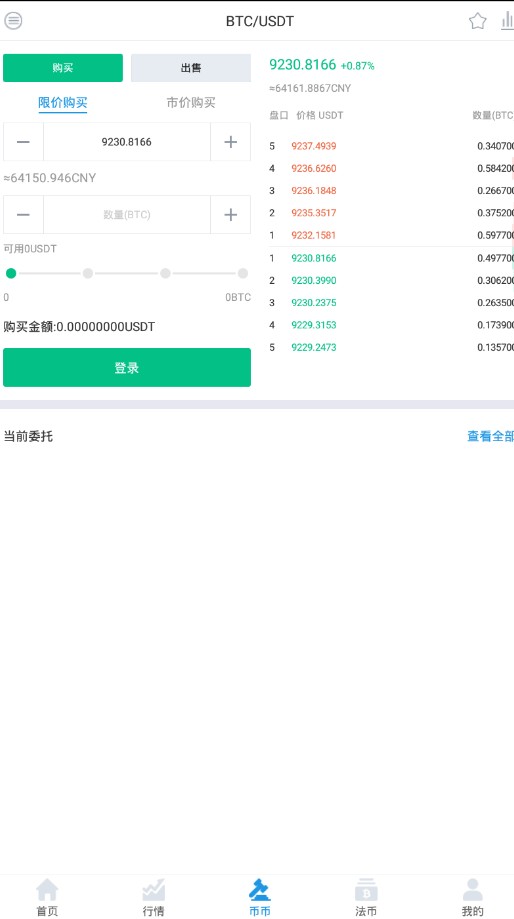
Task: Click the second dot on amount slider
Action: (x=88, y=273)
